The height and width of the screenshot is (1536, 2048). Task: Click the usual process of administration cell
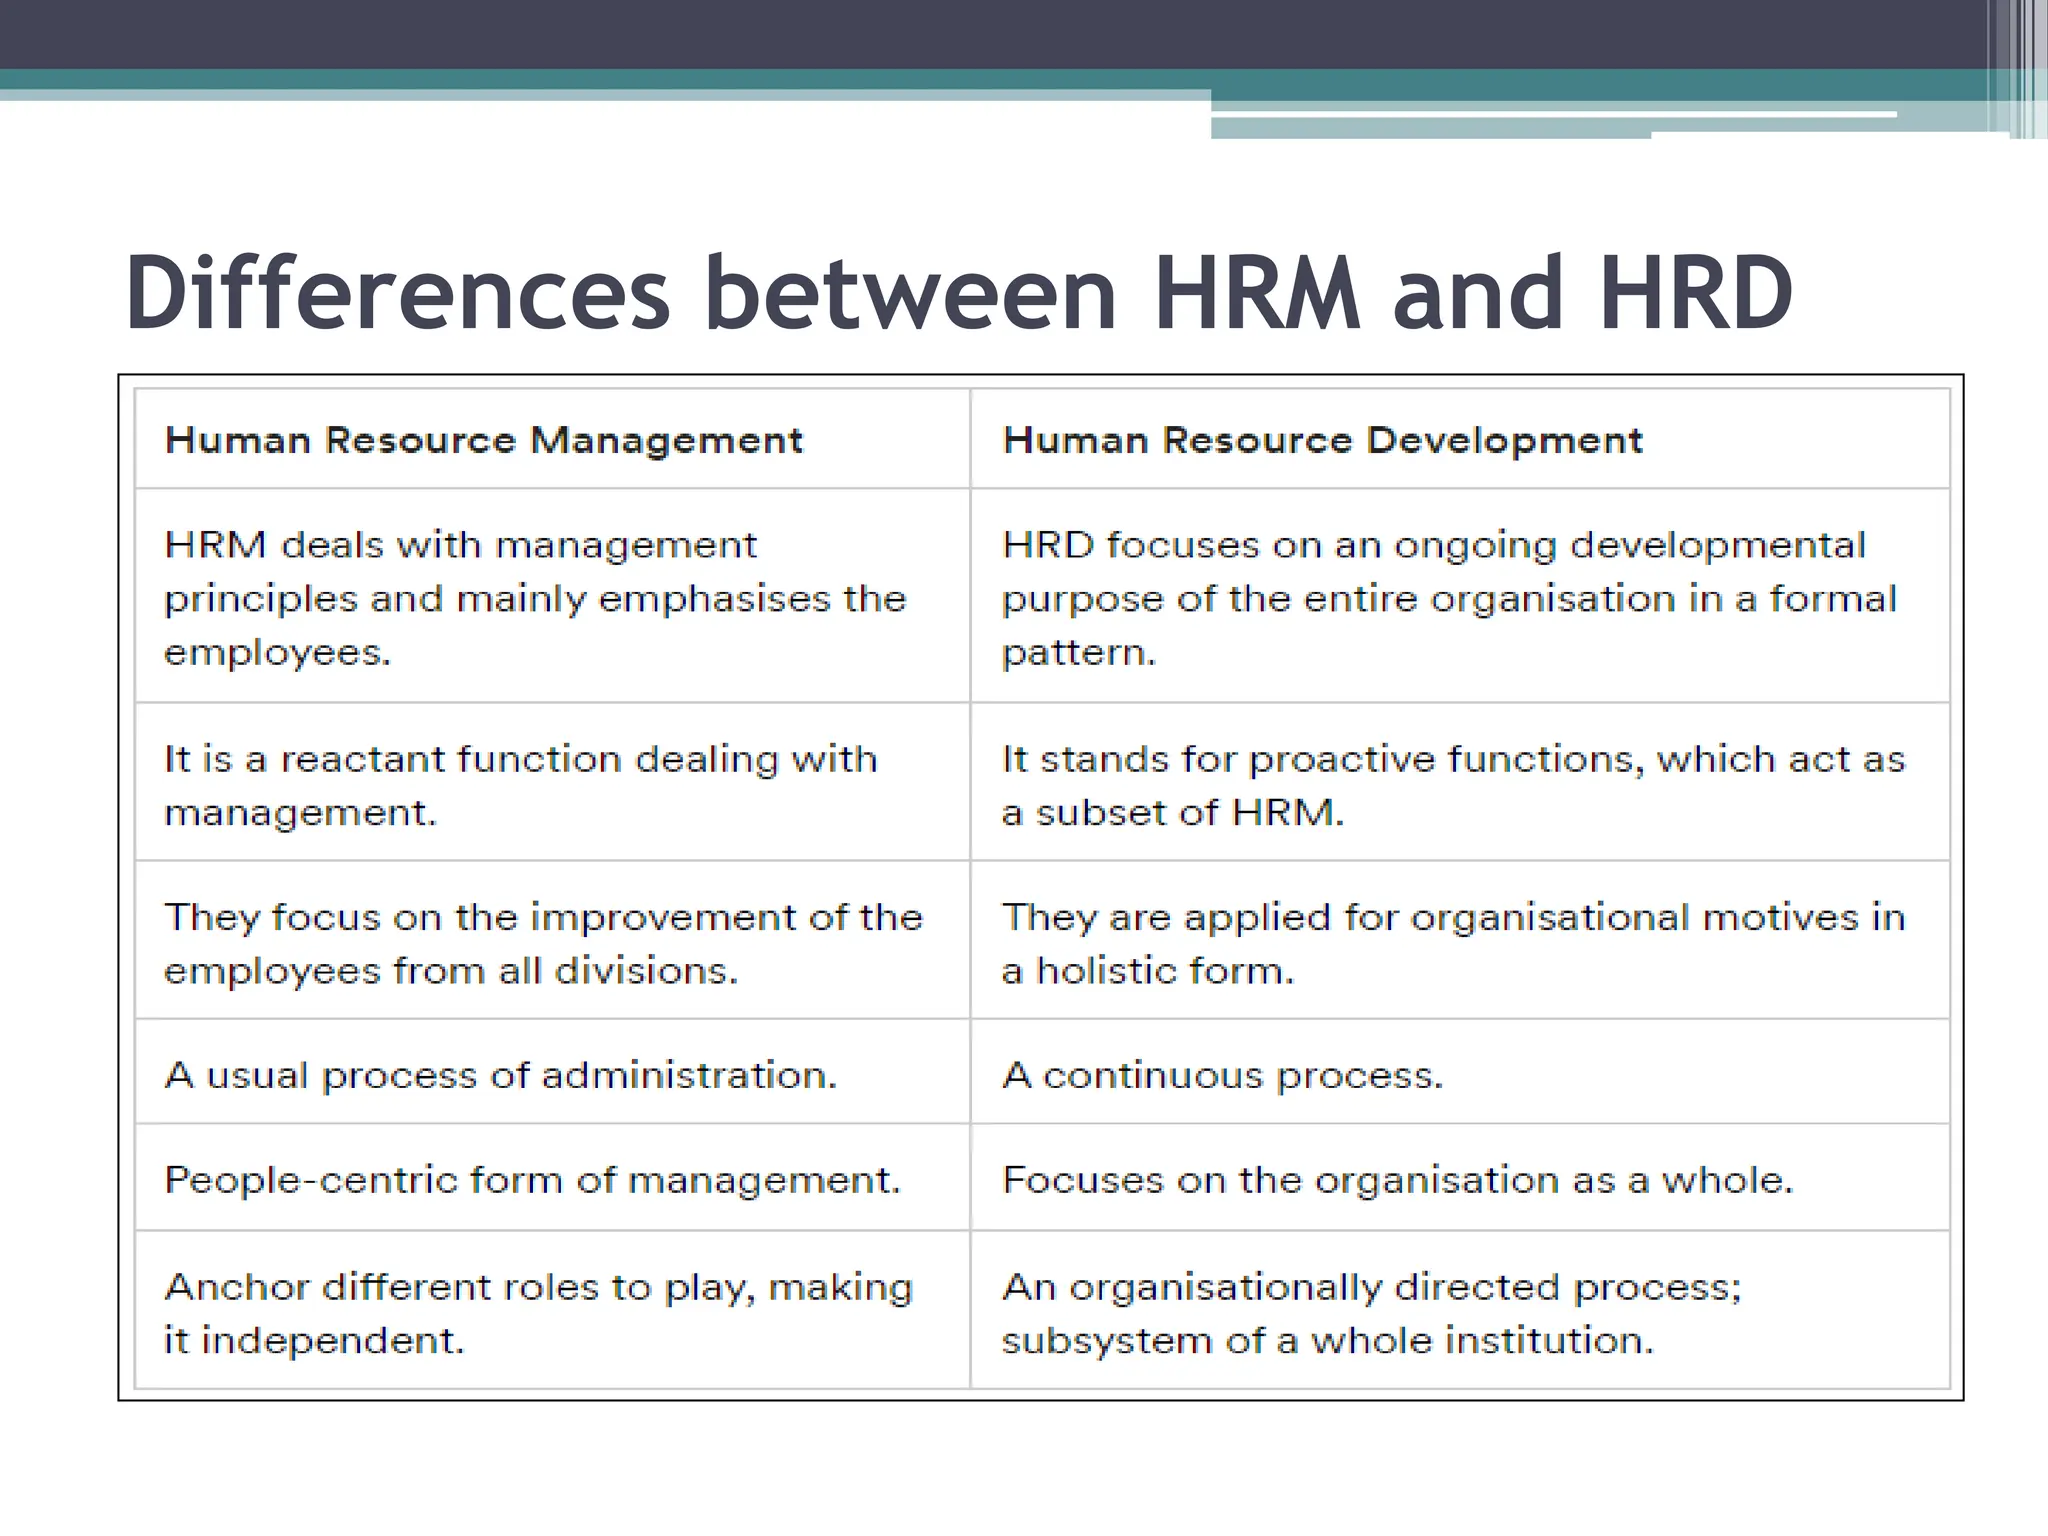(500, 1075)
